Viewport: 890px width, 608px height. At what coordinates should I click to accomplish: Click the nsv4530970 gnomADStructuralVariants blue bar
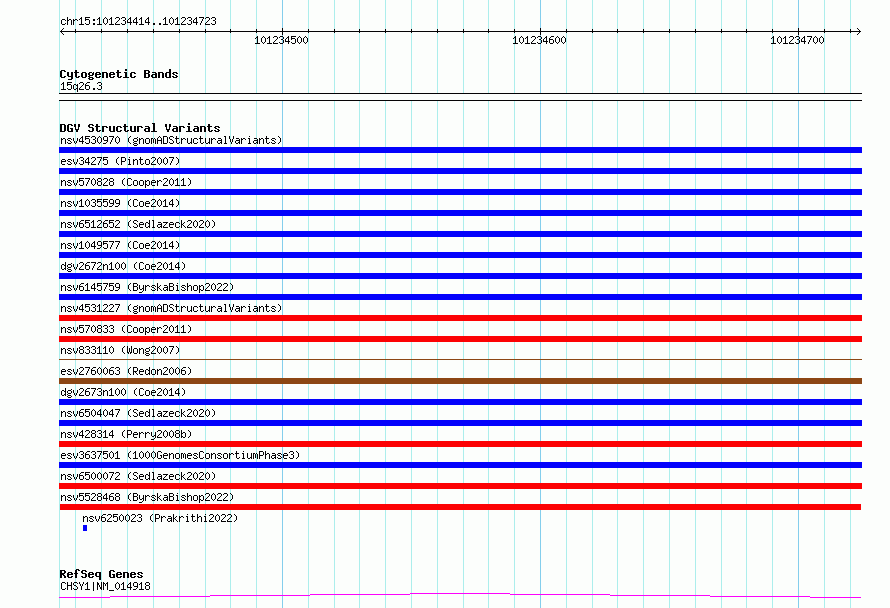point(460,150)
